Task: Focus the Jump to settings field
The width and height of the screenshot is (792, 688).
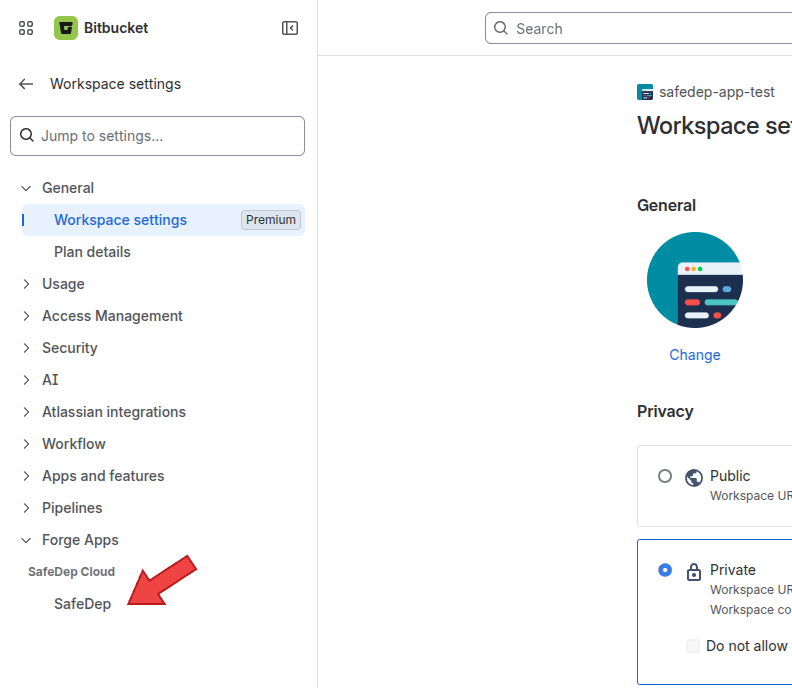Action: pos(158,136)
